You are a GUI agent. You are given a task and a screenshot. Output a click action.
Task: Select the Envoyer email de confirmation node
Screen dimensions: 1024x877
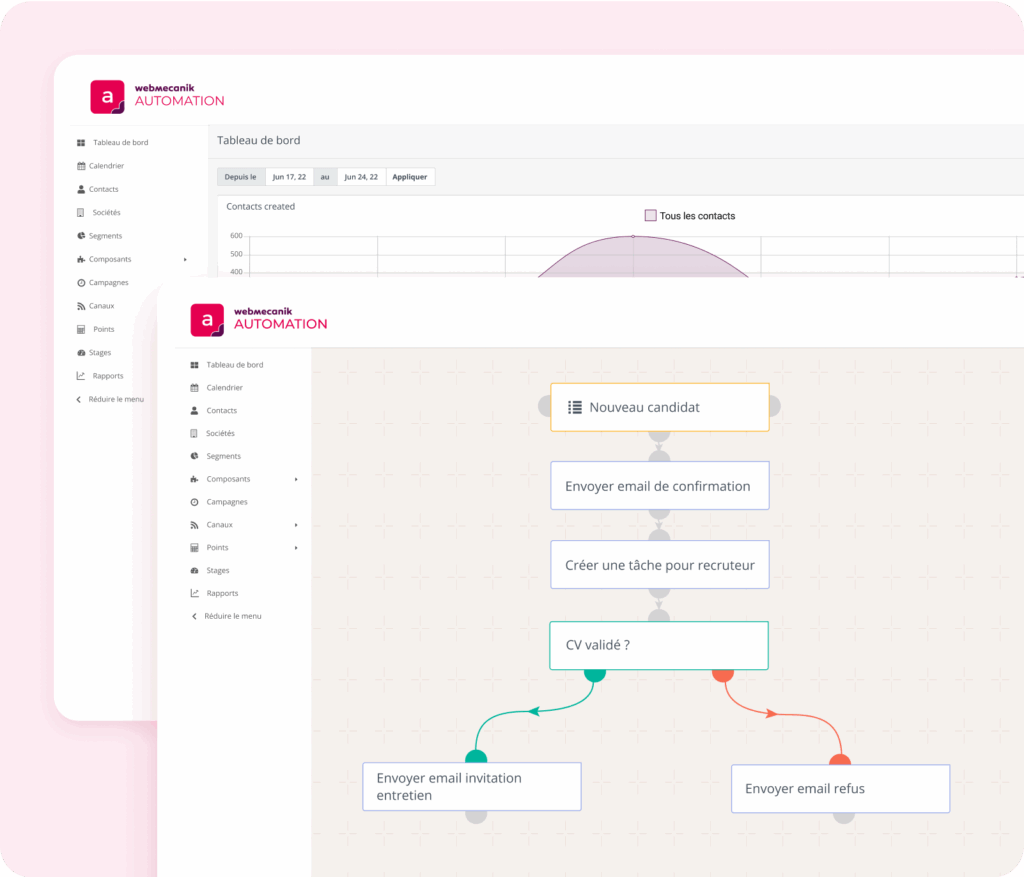(659, 486)
